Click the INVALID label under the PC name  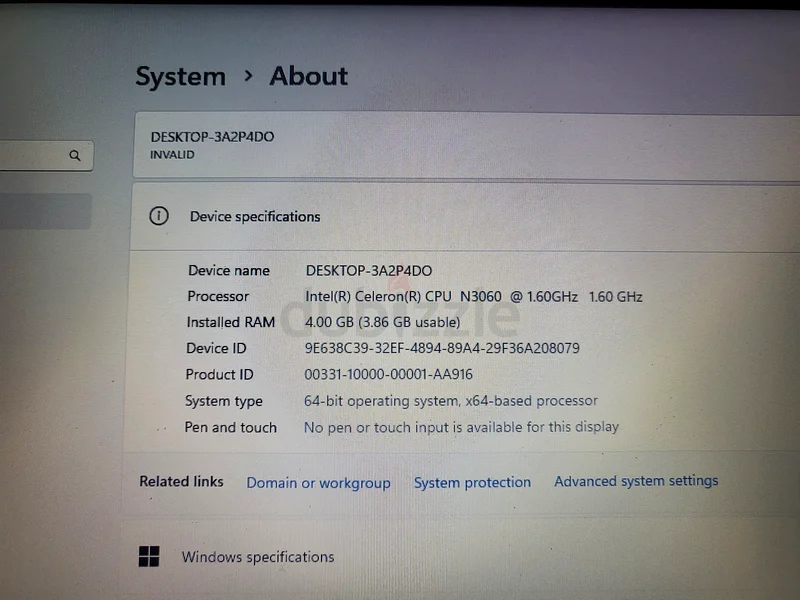(x=172, y=155)
